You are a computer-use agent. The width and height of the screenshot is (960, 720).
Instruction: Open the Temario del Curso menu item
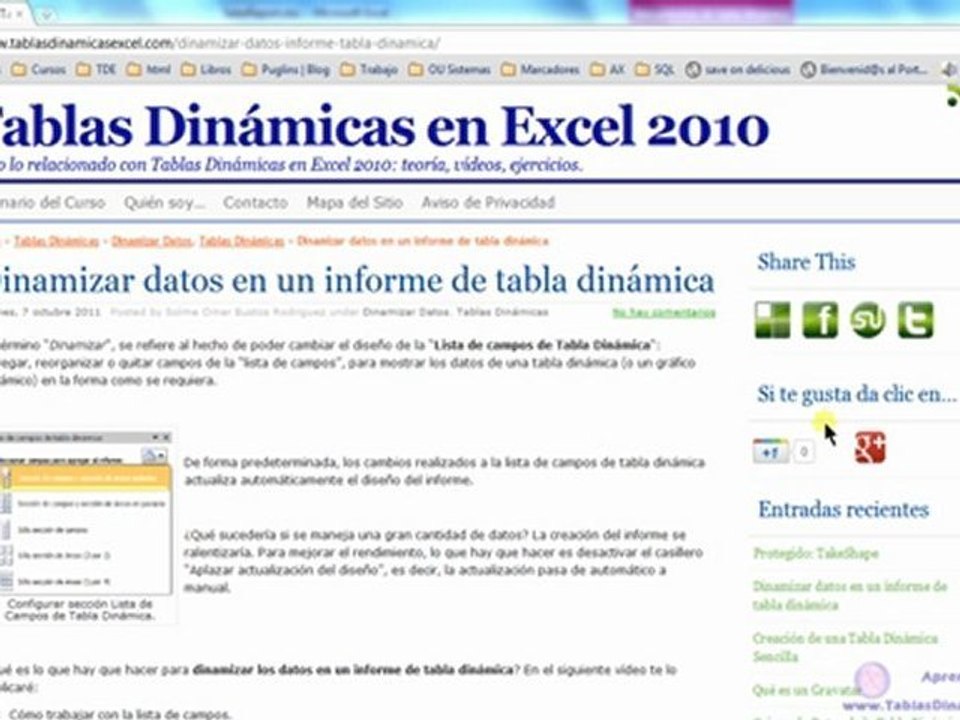[53, 203]
